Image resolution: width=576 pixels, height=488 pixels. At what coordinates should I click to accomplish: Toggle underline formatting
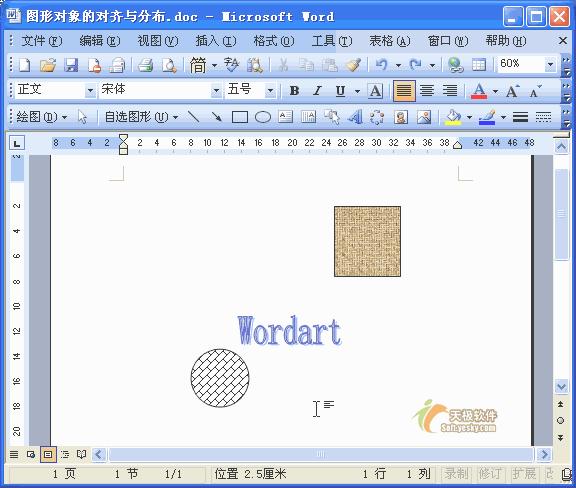click(341, 90)
